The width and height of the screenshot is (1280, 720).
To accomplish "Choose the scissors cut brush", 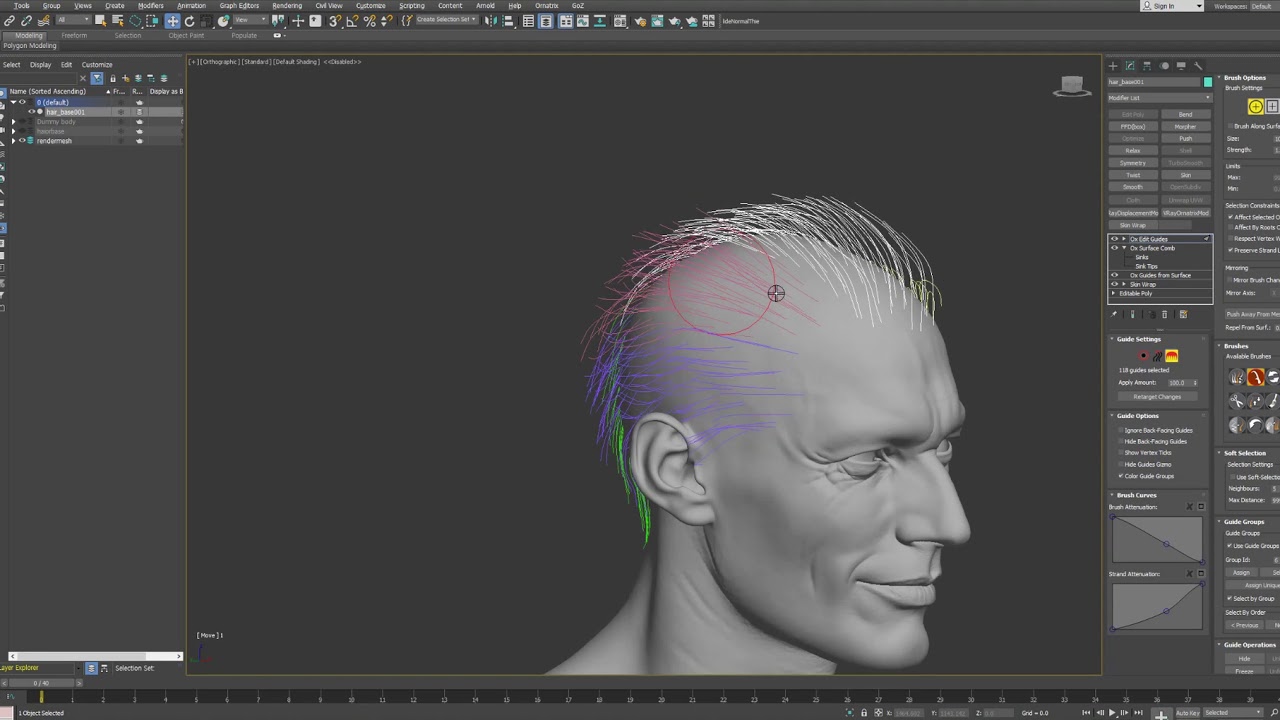I will (1238, 401).
